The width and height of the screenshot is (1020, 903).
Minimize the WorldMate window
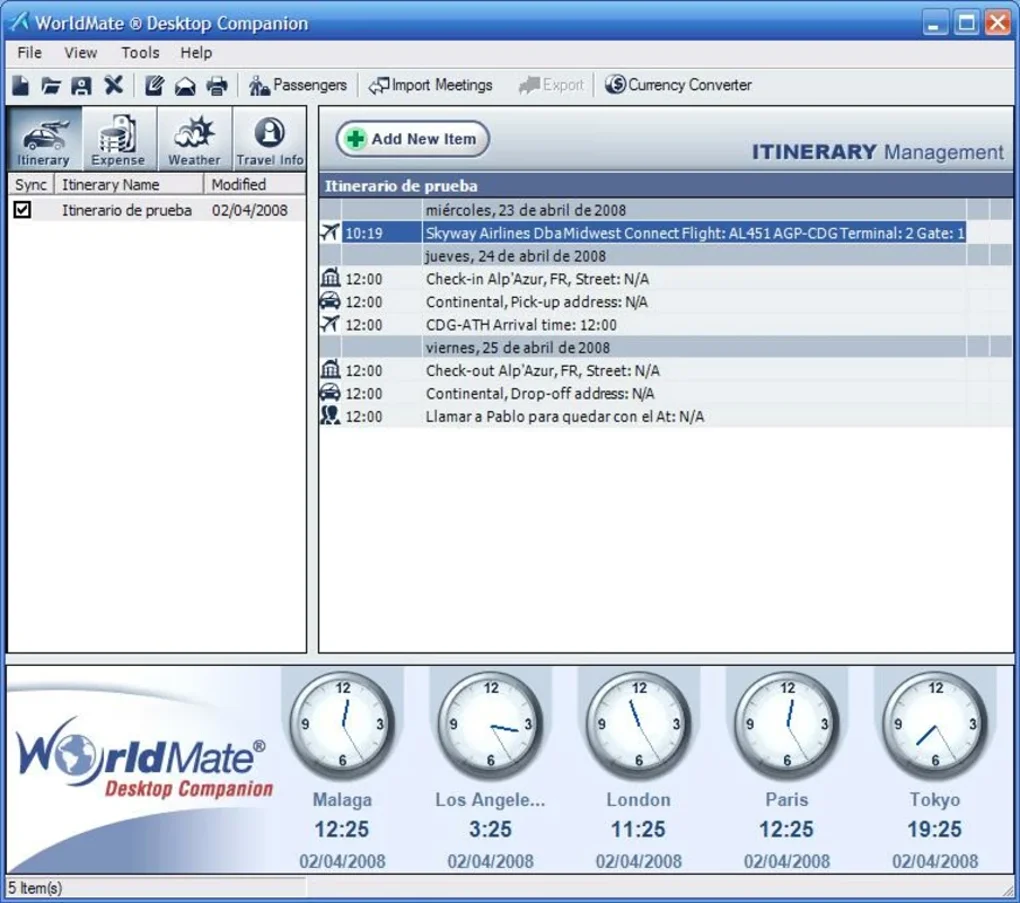click(935, 23)
